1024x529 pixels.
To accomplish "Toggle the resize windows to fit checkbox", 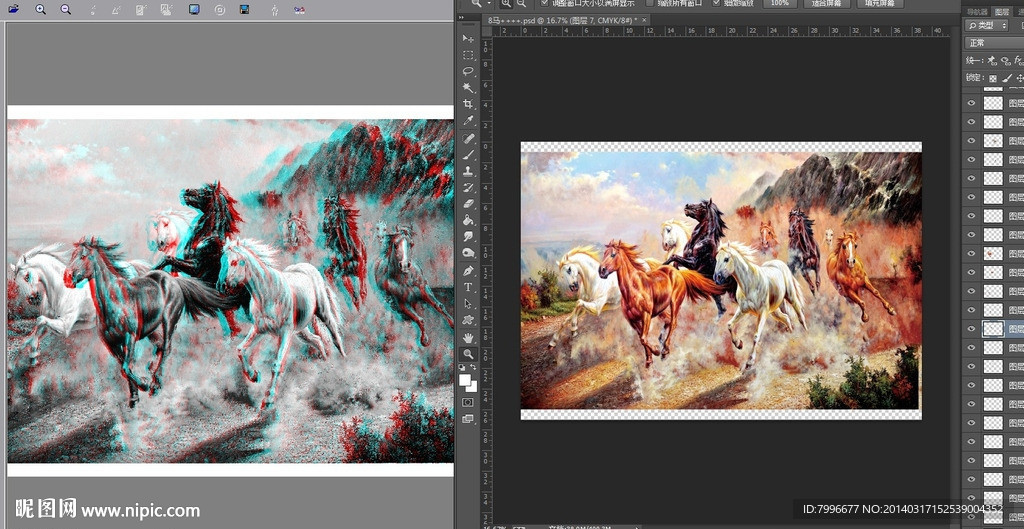I will [545, 3].
